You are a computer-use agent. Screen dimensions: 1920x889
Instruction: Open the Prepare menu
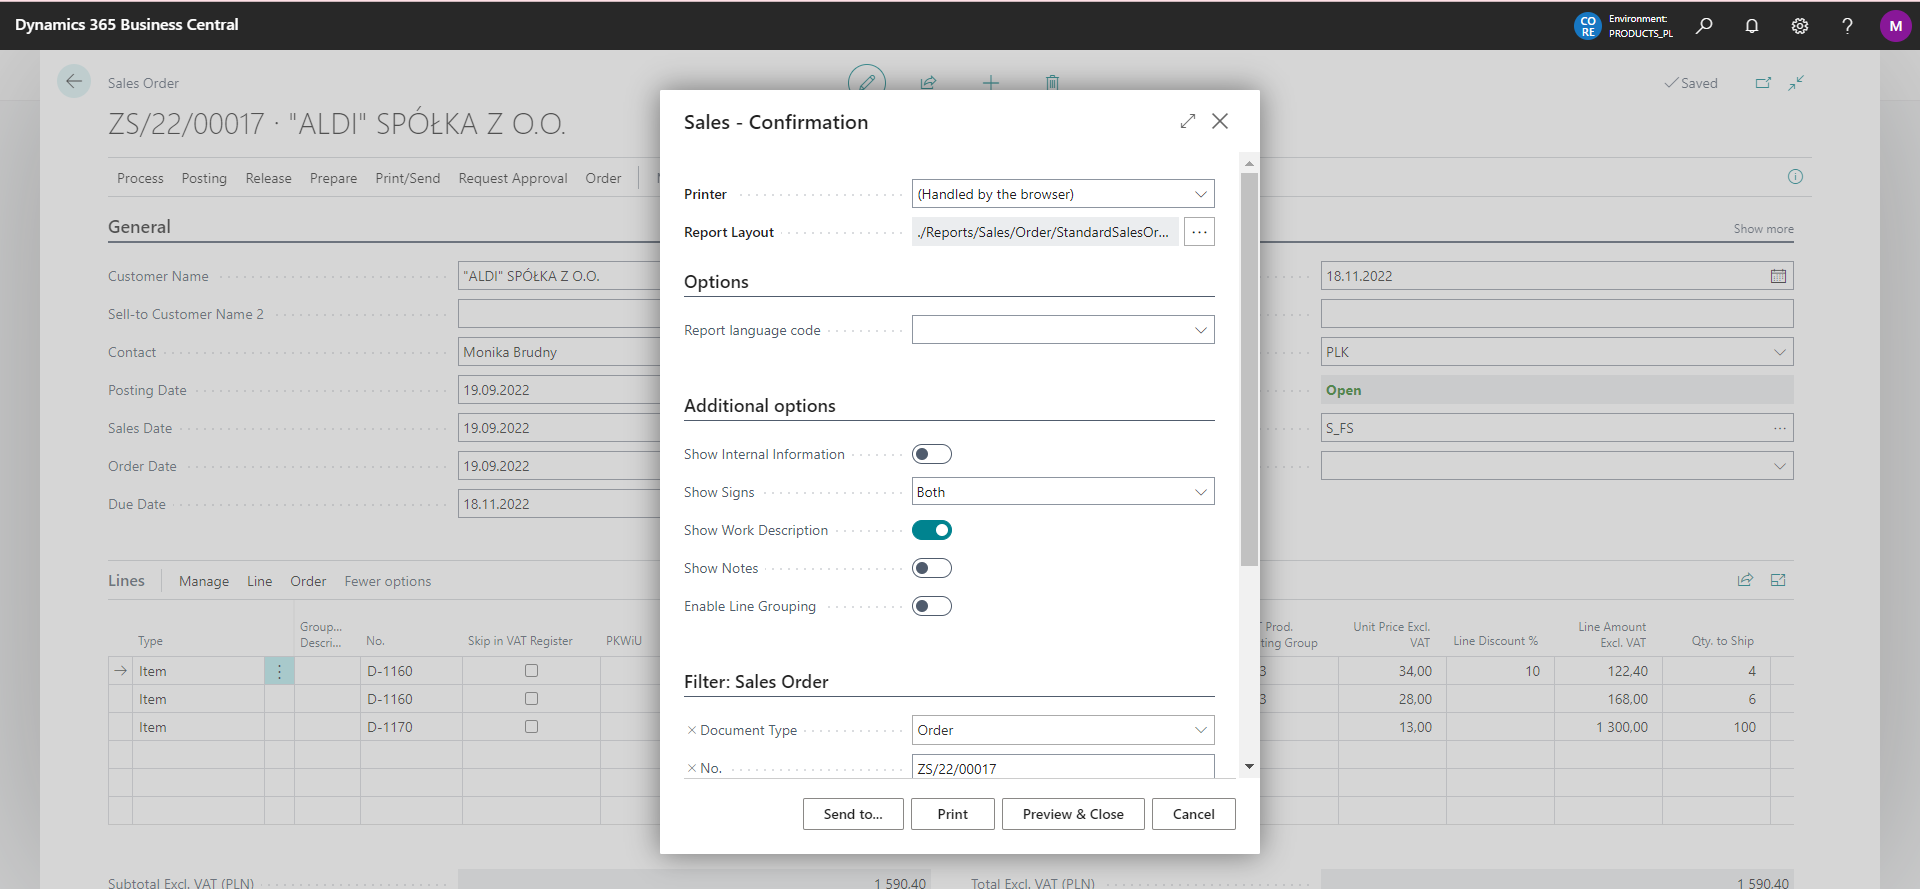click(333, 178)
